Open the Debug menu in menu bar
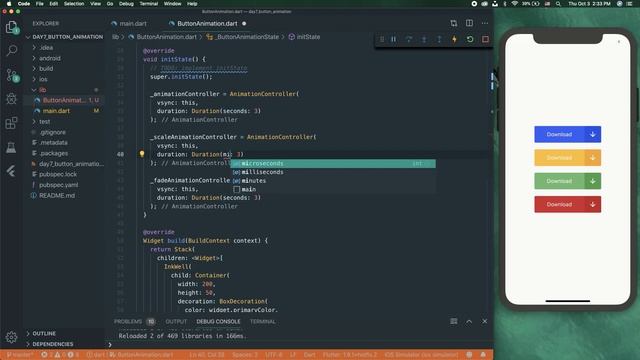The image size is (640, 360). (x=126, y=4)
